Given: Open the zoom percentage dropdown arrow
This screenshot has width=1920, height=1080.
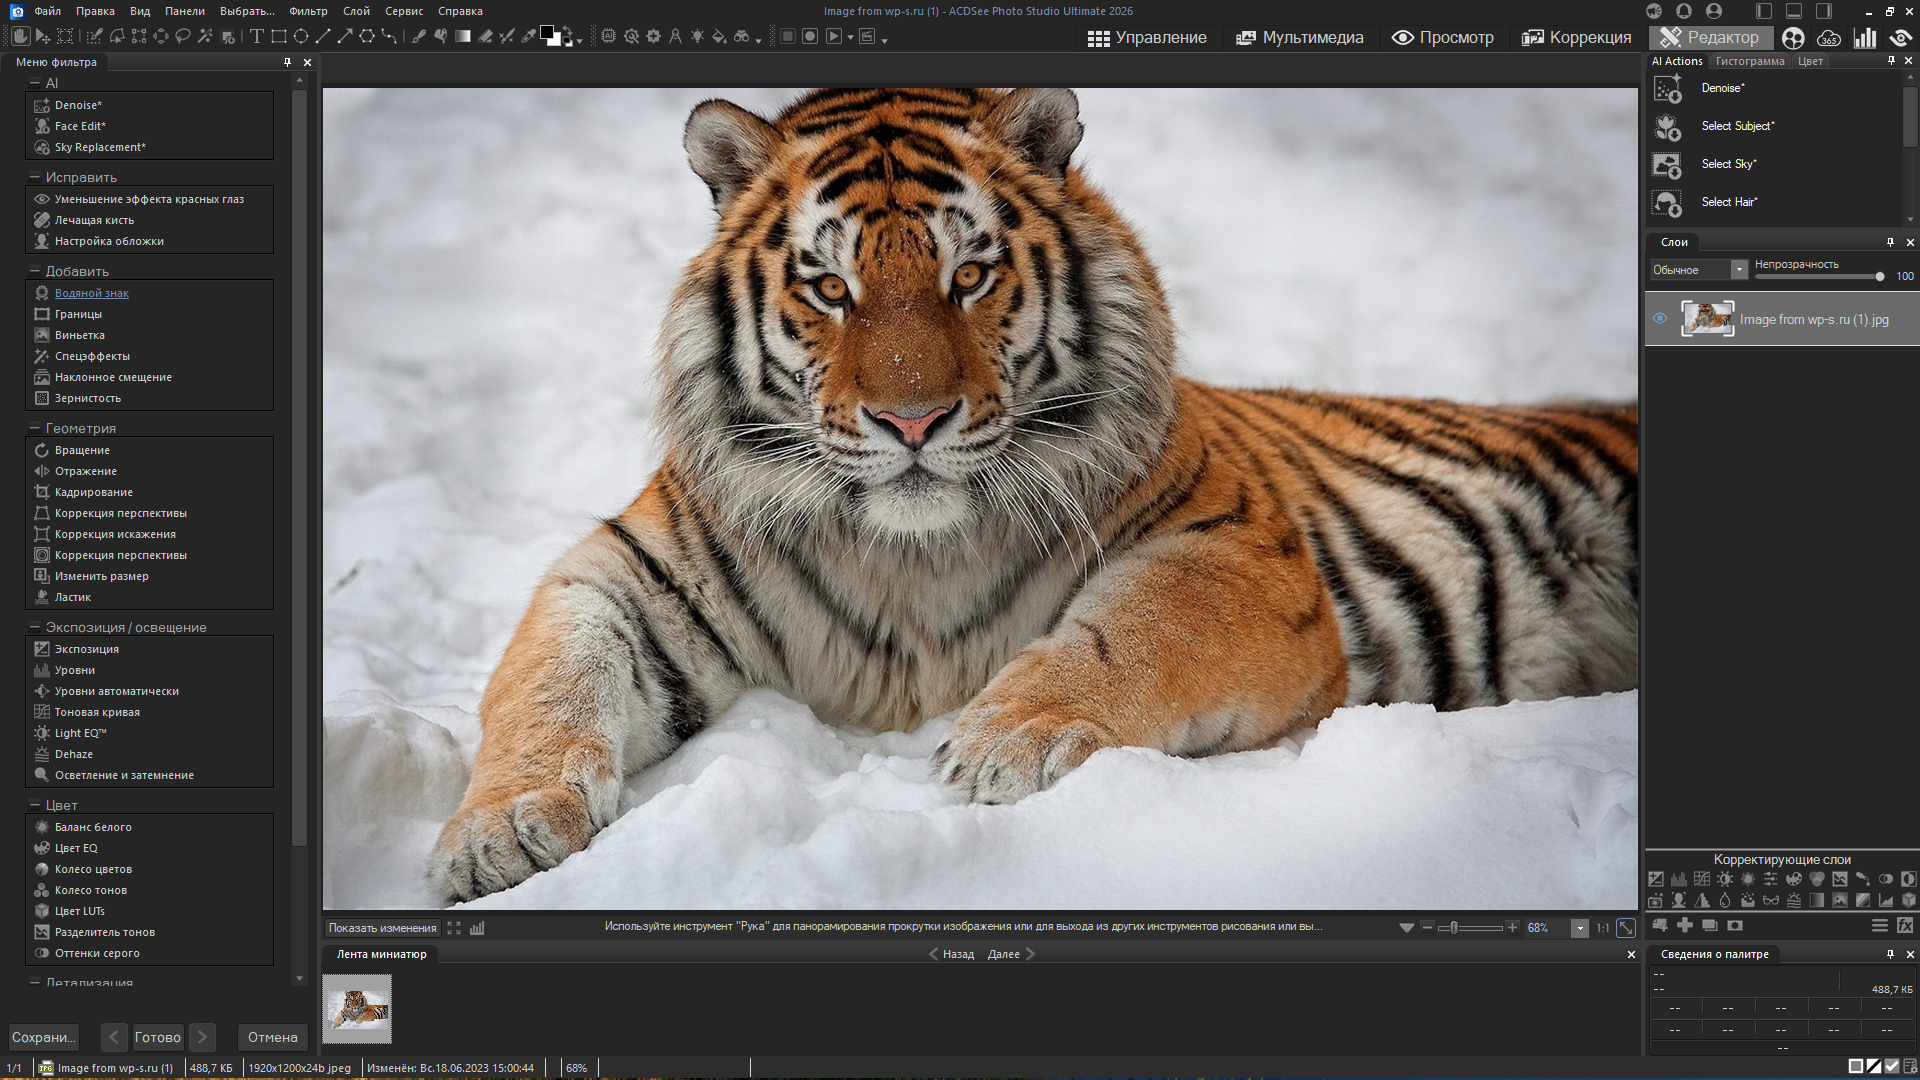Looking at the screenshot, I should 1580,928.
